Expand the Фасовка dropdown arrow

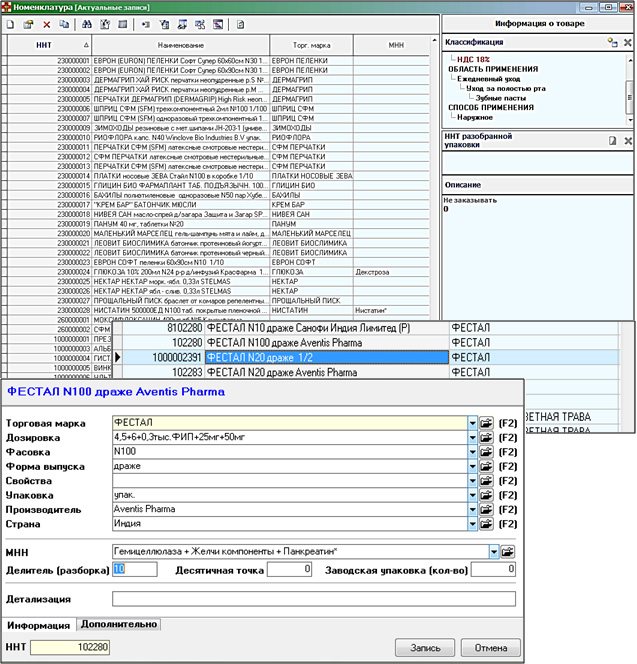click(x=472, y=451)
